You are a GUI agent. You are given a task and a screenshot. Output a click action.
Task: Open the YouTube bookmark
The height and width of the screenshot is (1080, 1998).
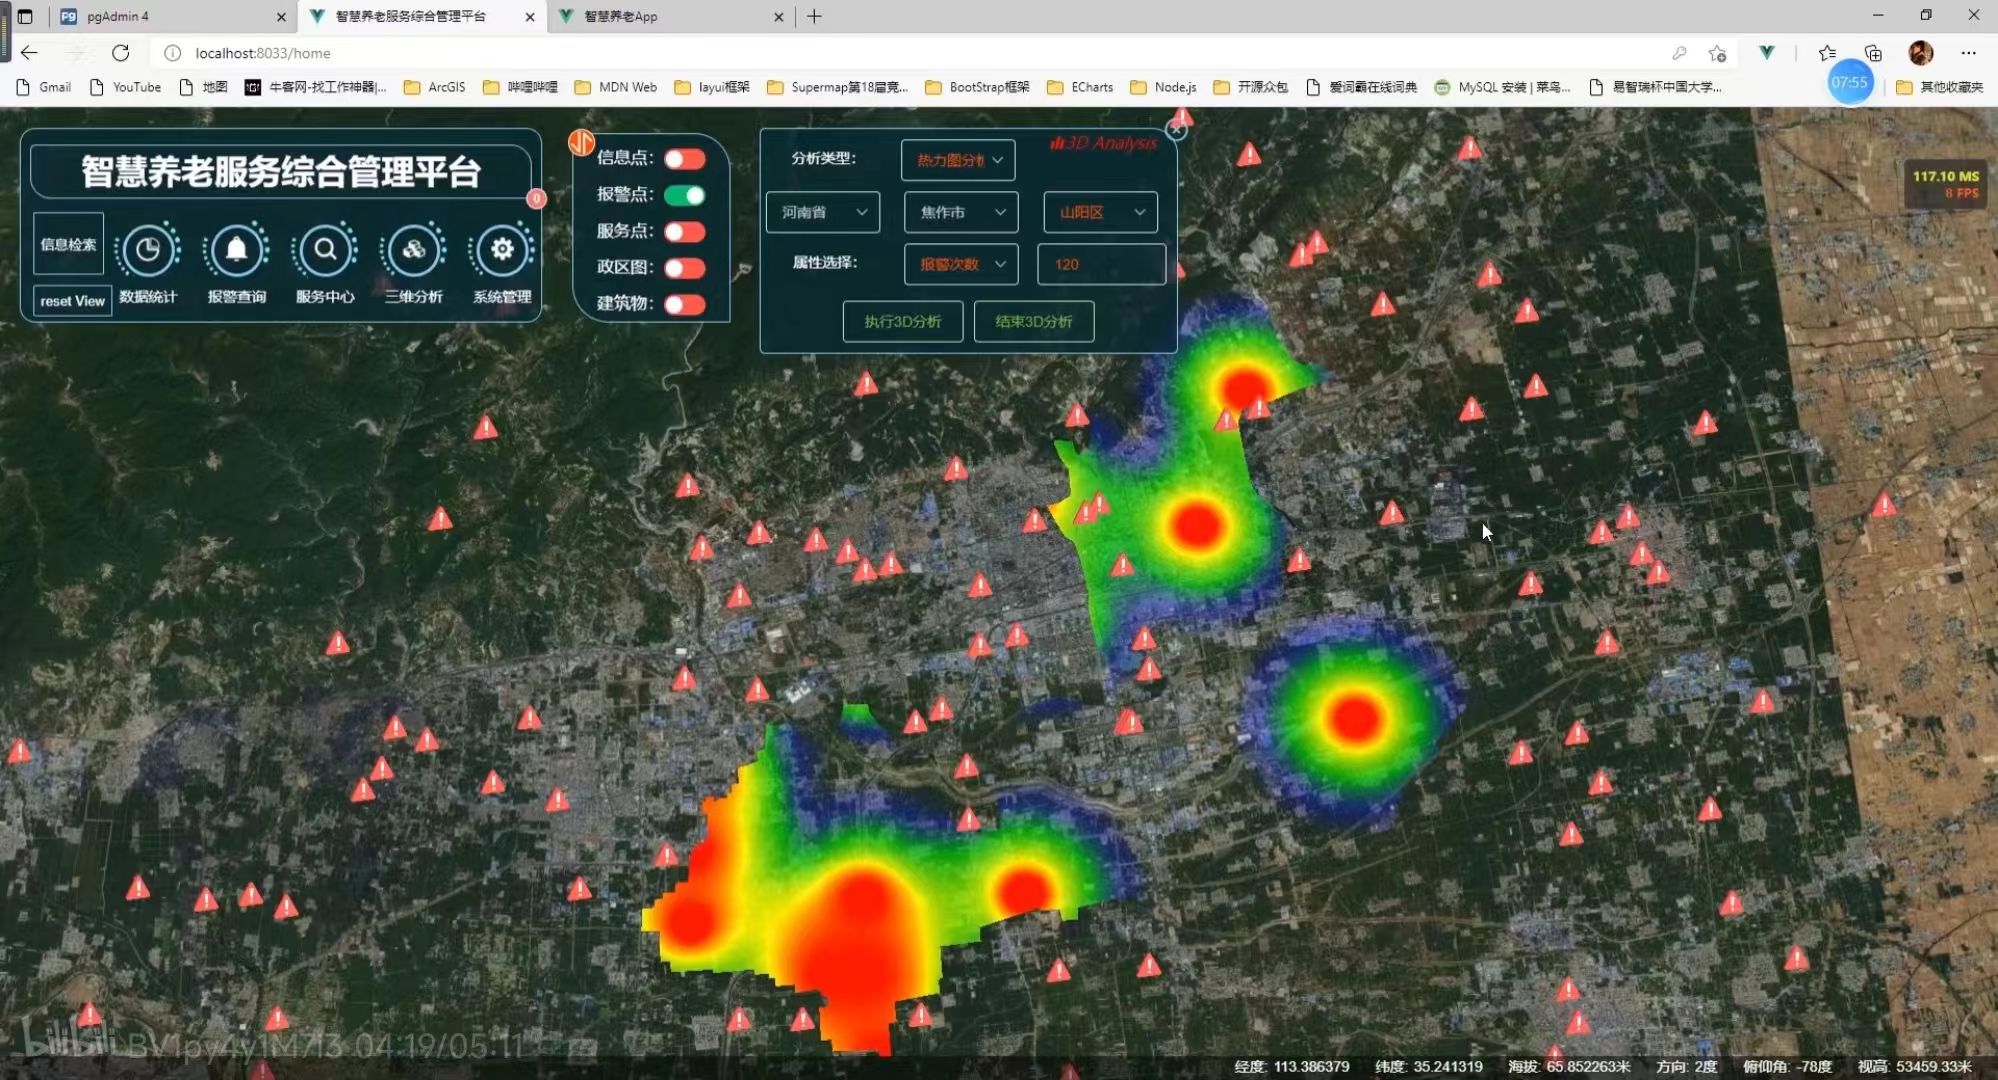(125, 87)
